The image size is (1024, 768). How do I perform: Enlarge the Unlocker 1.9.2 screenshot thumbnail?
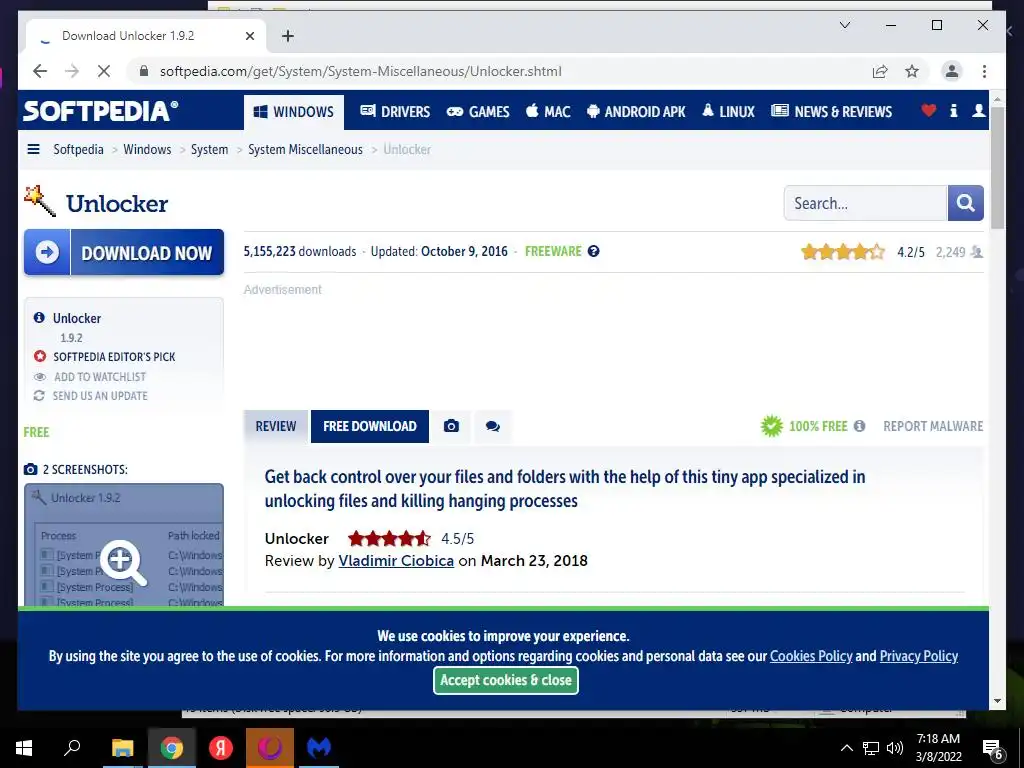[x=124, y=545]
